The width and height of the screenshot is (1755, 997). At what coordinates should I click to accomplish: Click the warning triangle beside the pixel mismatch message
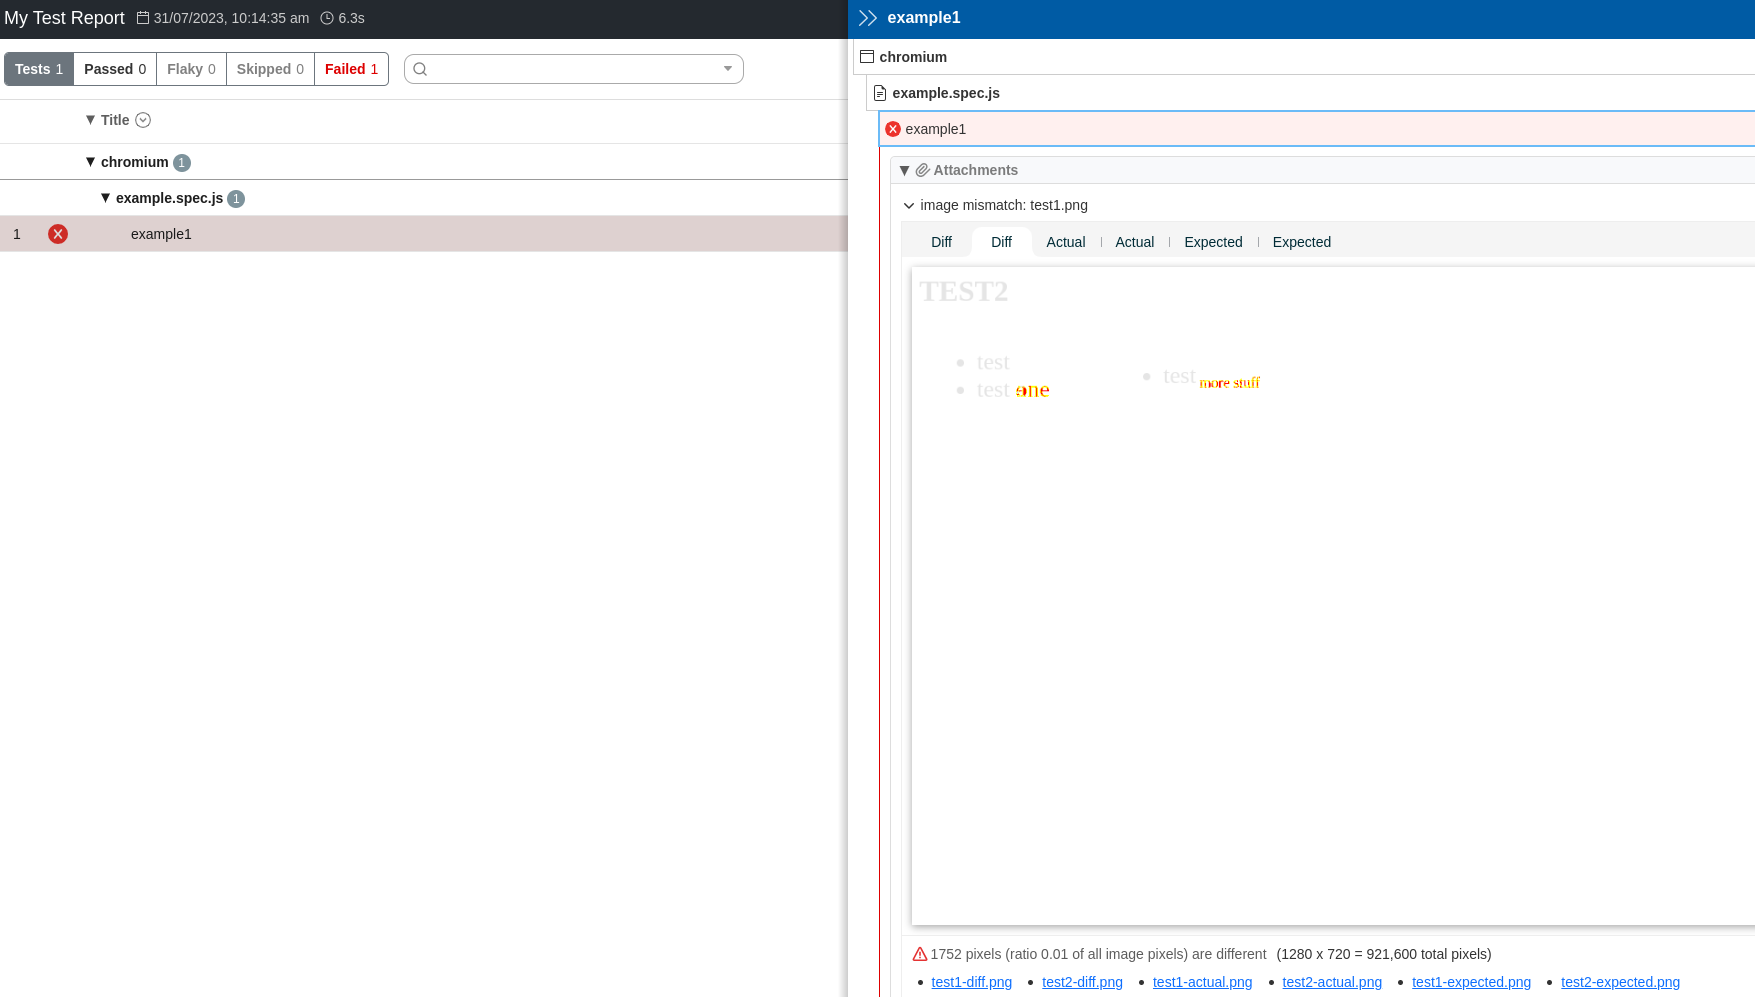coord(919,954)
